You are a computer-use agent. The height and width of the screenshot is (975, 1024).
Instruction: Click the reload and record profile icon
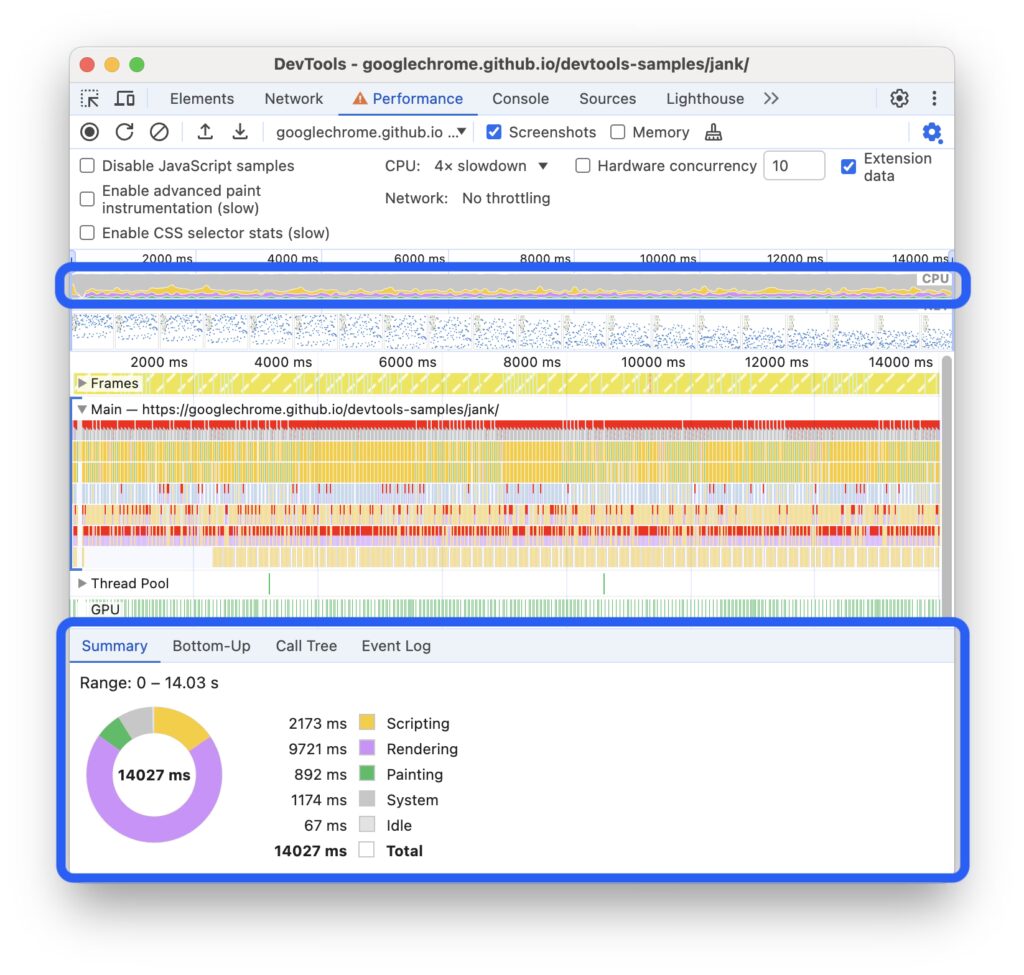click(124, 132)
